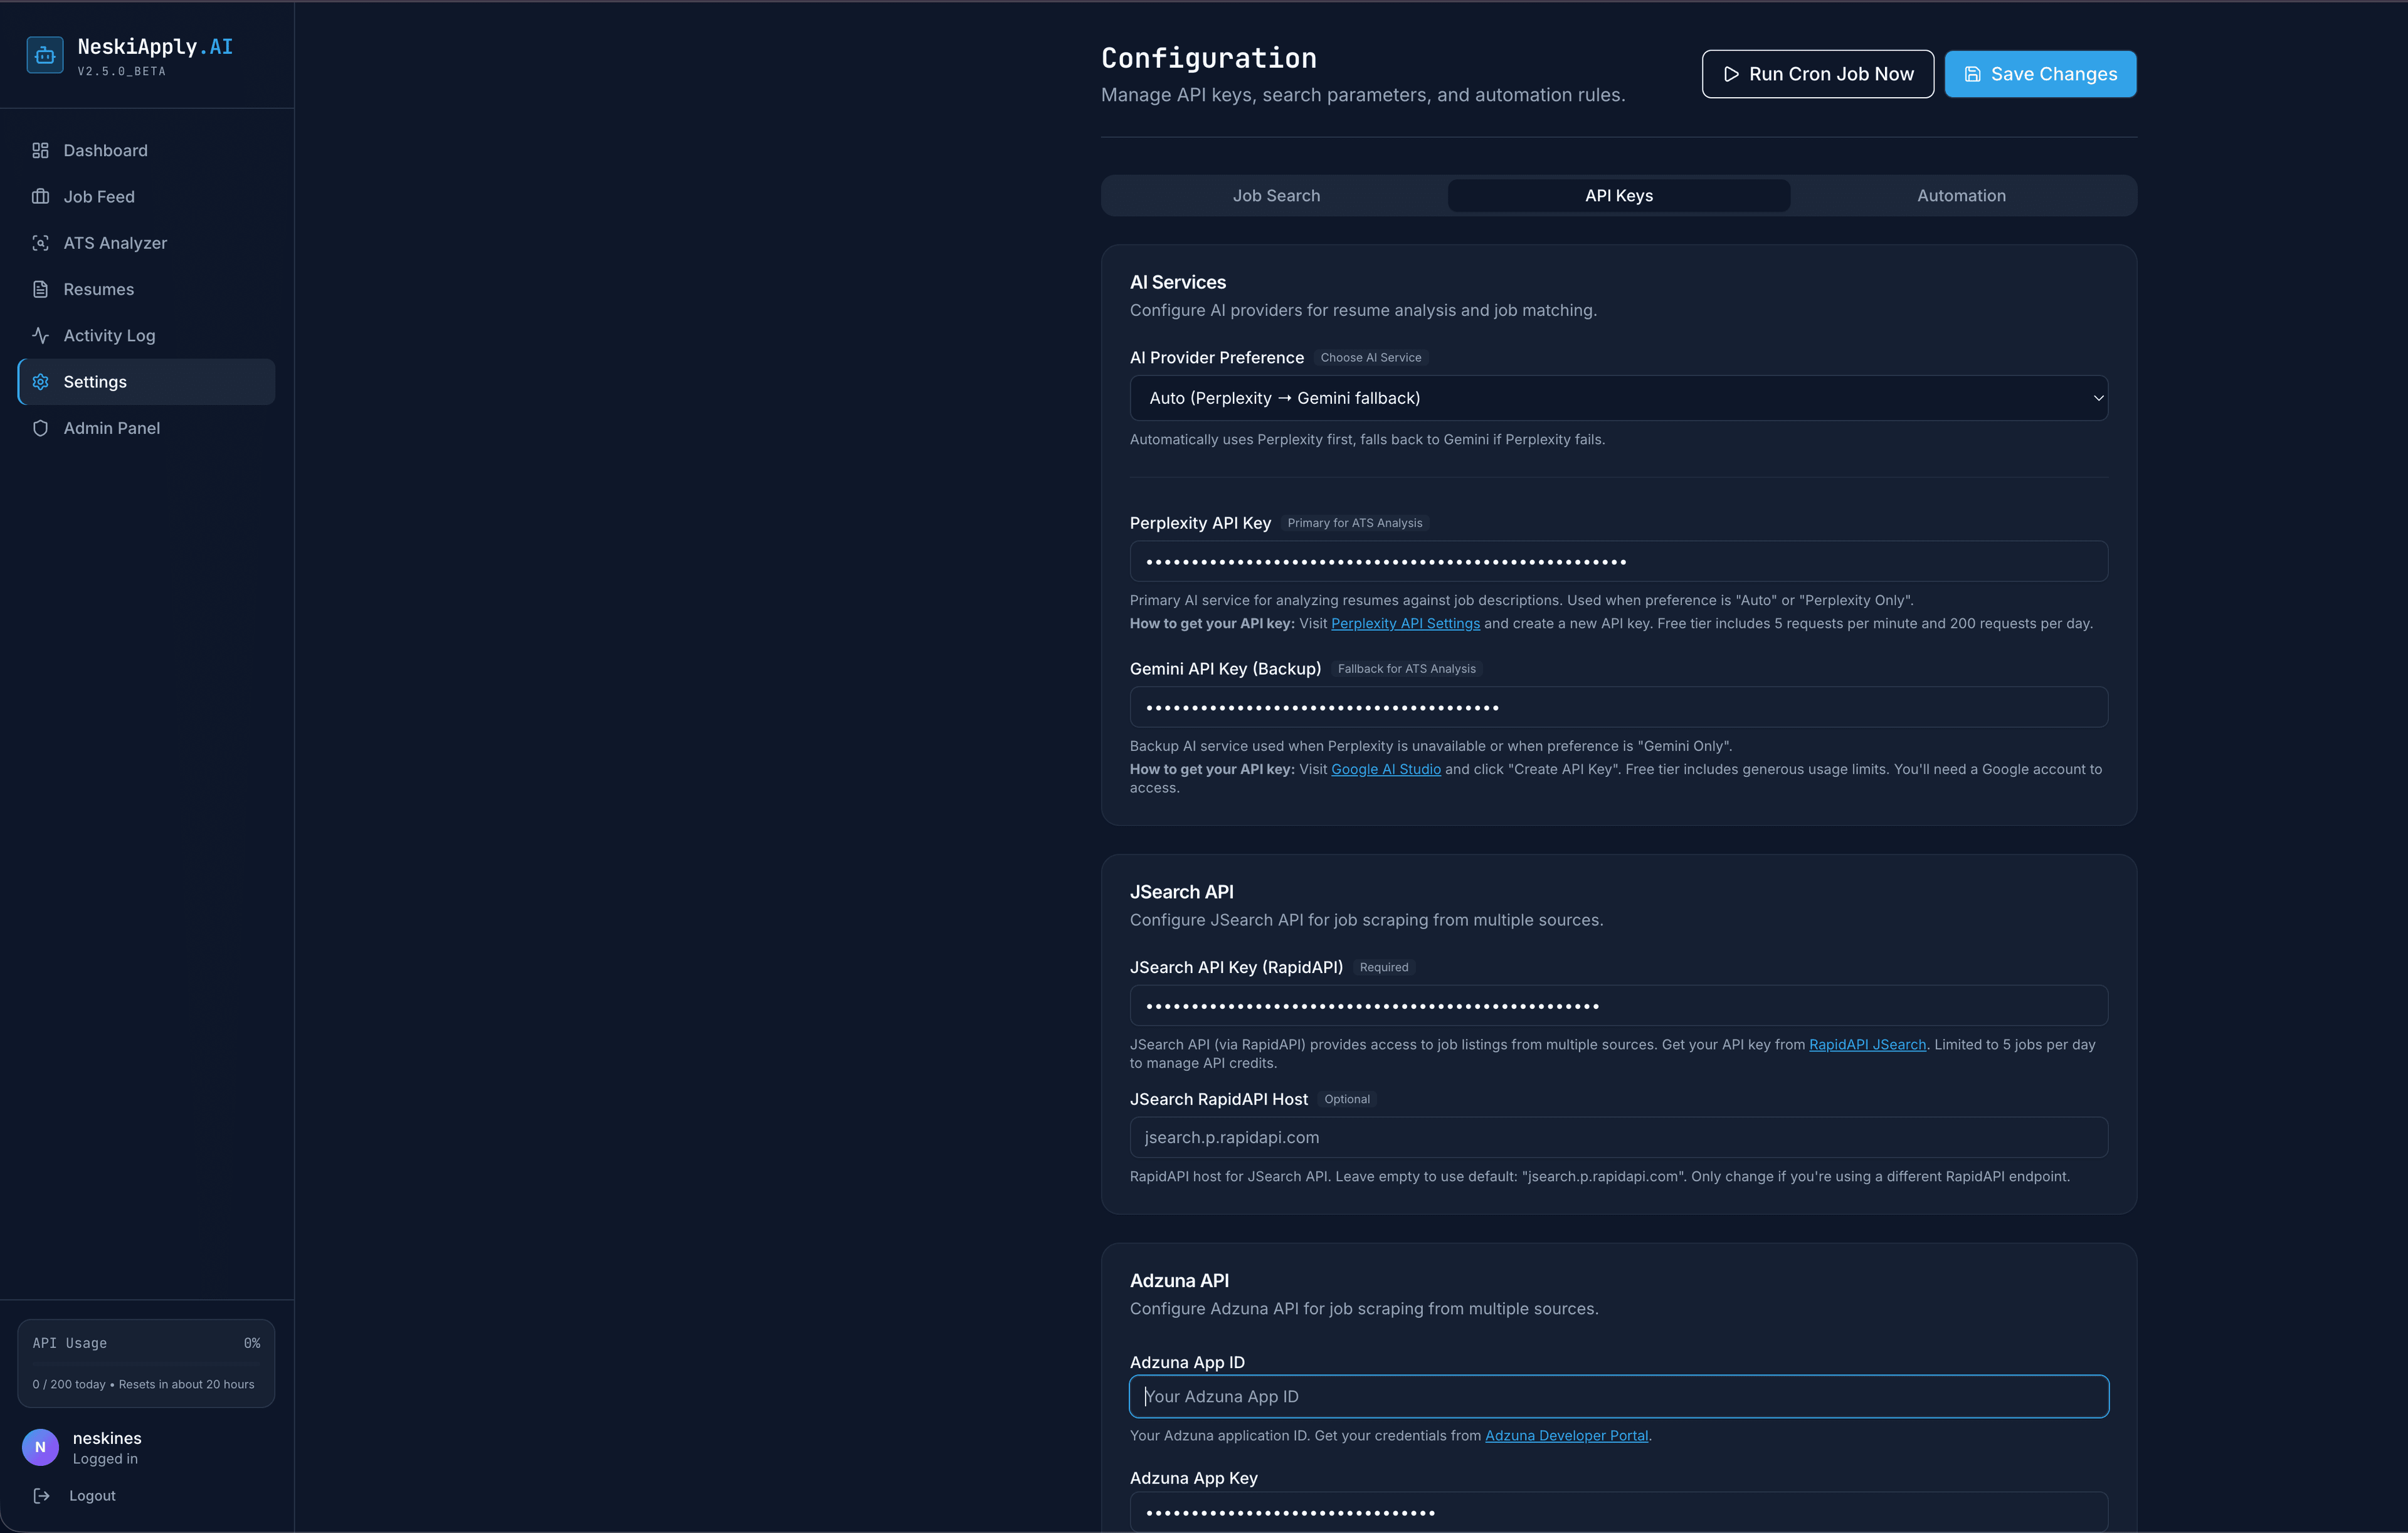This screenshot has width=2408, height=1533.
Task: Click the Run Cron Job Now button
Action: click(x=1817, y=73)
